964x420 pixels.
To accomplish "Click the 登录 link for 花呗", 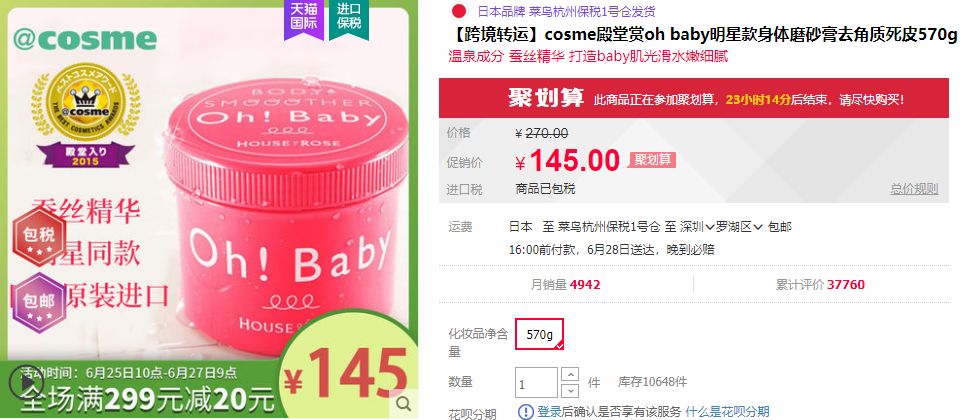I will point(548,411).
